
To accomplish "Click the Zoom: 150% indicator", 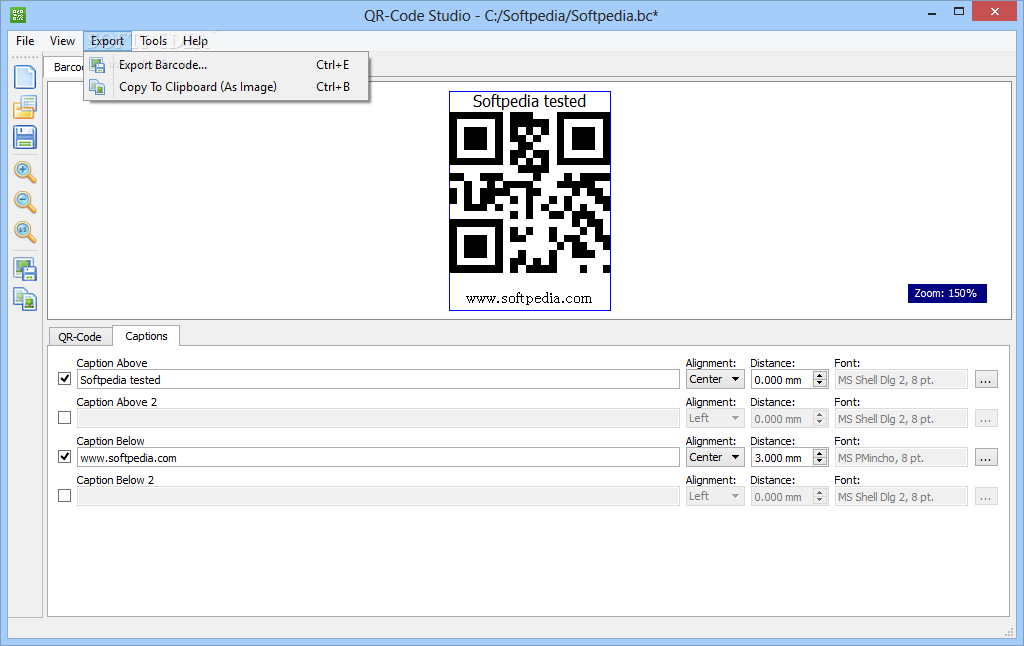I will (946, 293).
